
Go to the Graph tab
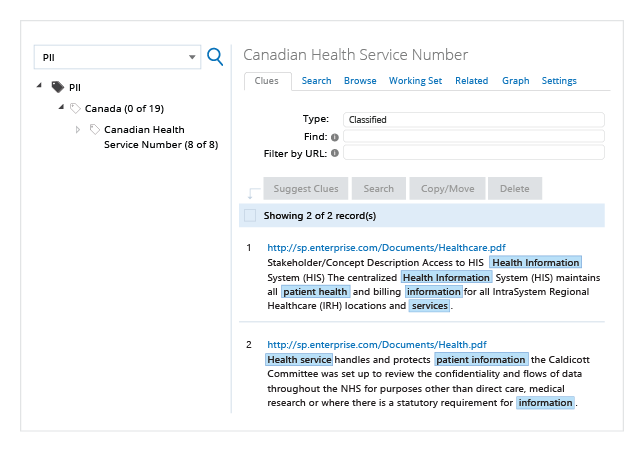pos(516,81)
